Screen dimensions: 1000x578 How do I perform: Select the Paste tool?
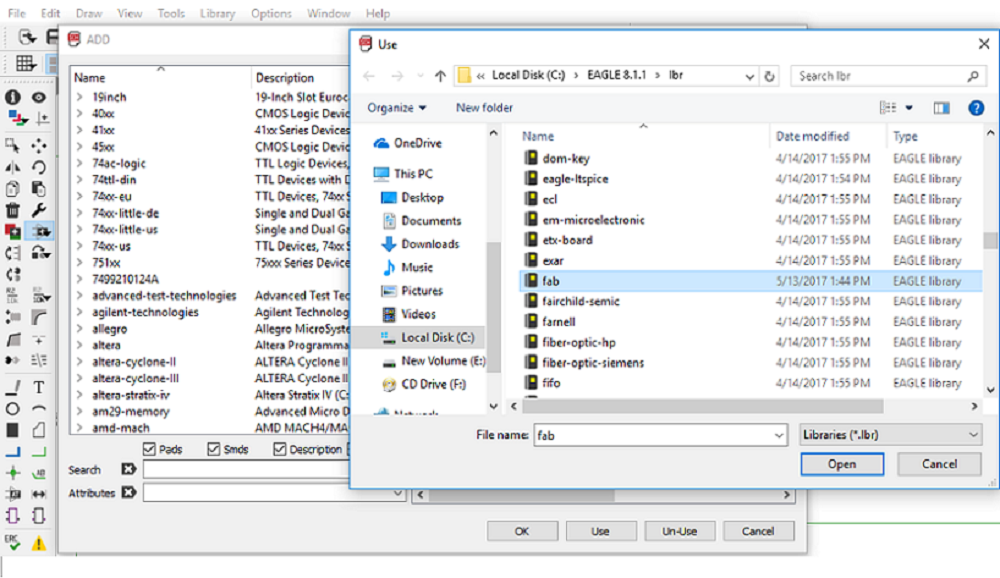click(39, 189)
